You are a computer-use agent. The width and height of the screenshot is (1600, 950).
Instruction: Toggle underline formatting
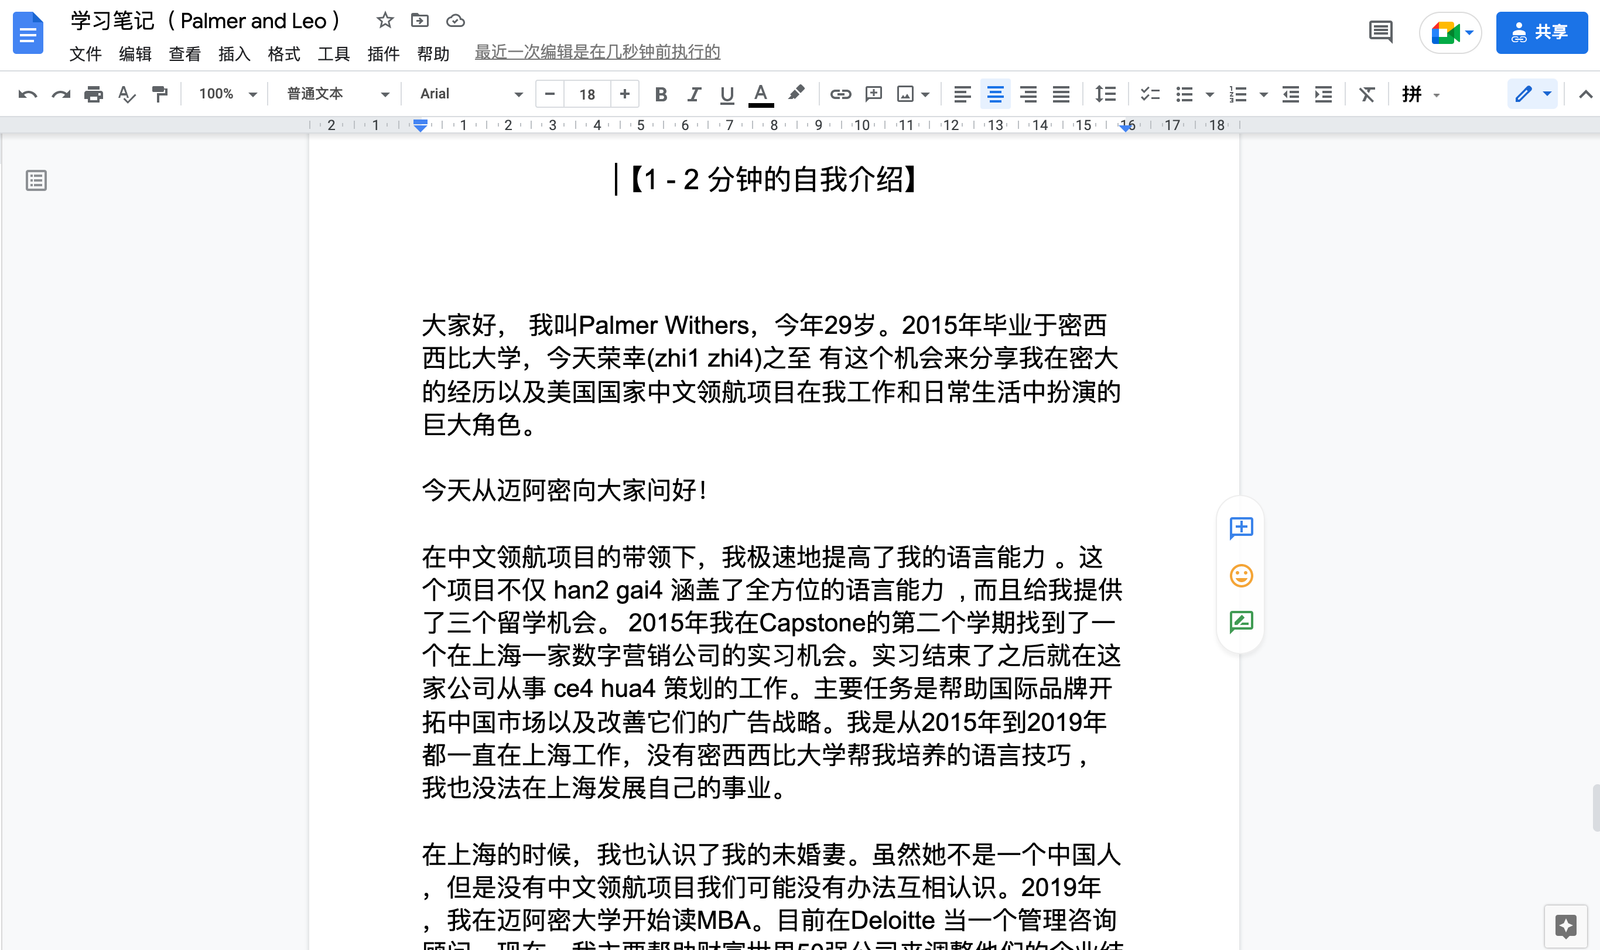click(x=726, y=93)
